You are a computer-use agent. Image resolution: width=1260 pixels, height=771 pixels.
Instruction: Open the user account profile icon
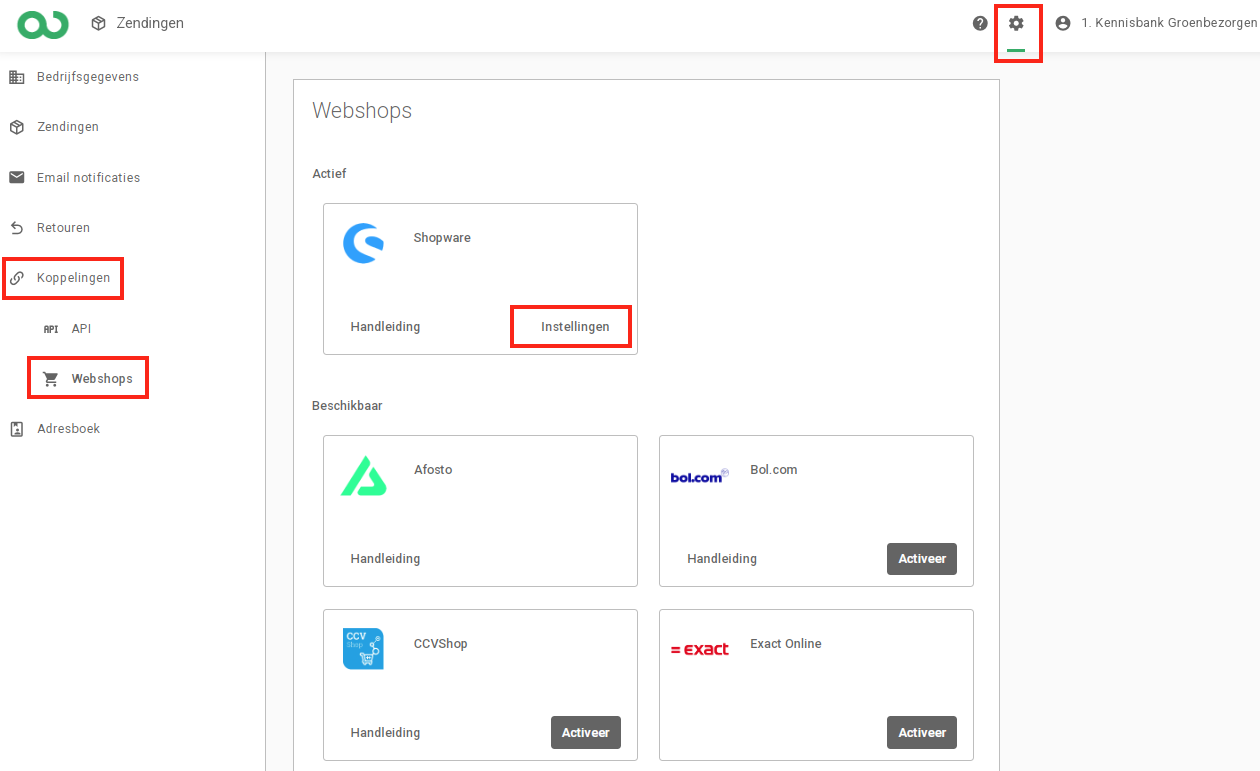click(x=1063, y=23)
